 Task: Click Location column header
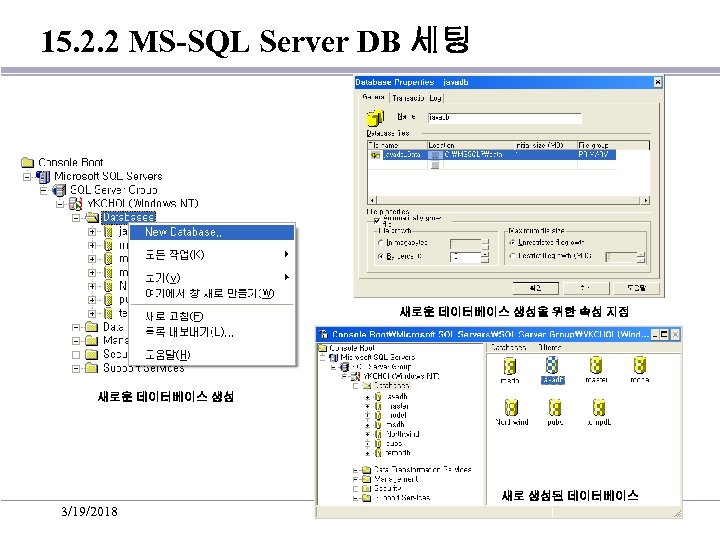(471, 145)
